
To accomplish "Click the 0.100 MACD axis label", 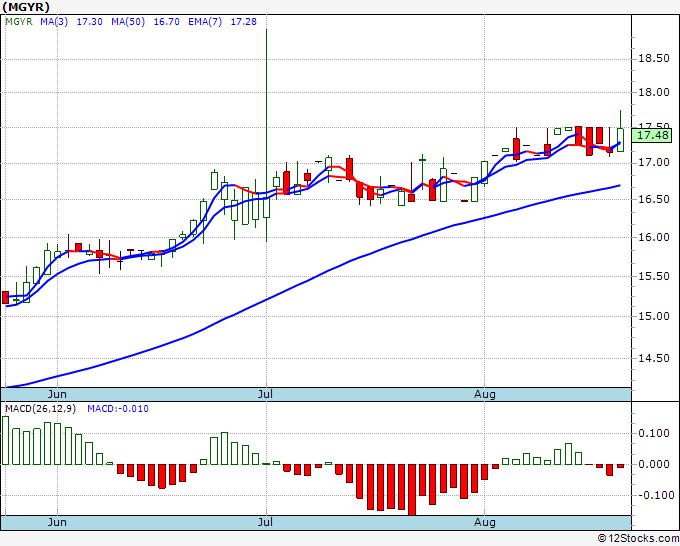I will pos(654,433).
